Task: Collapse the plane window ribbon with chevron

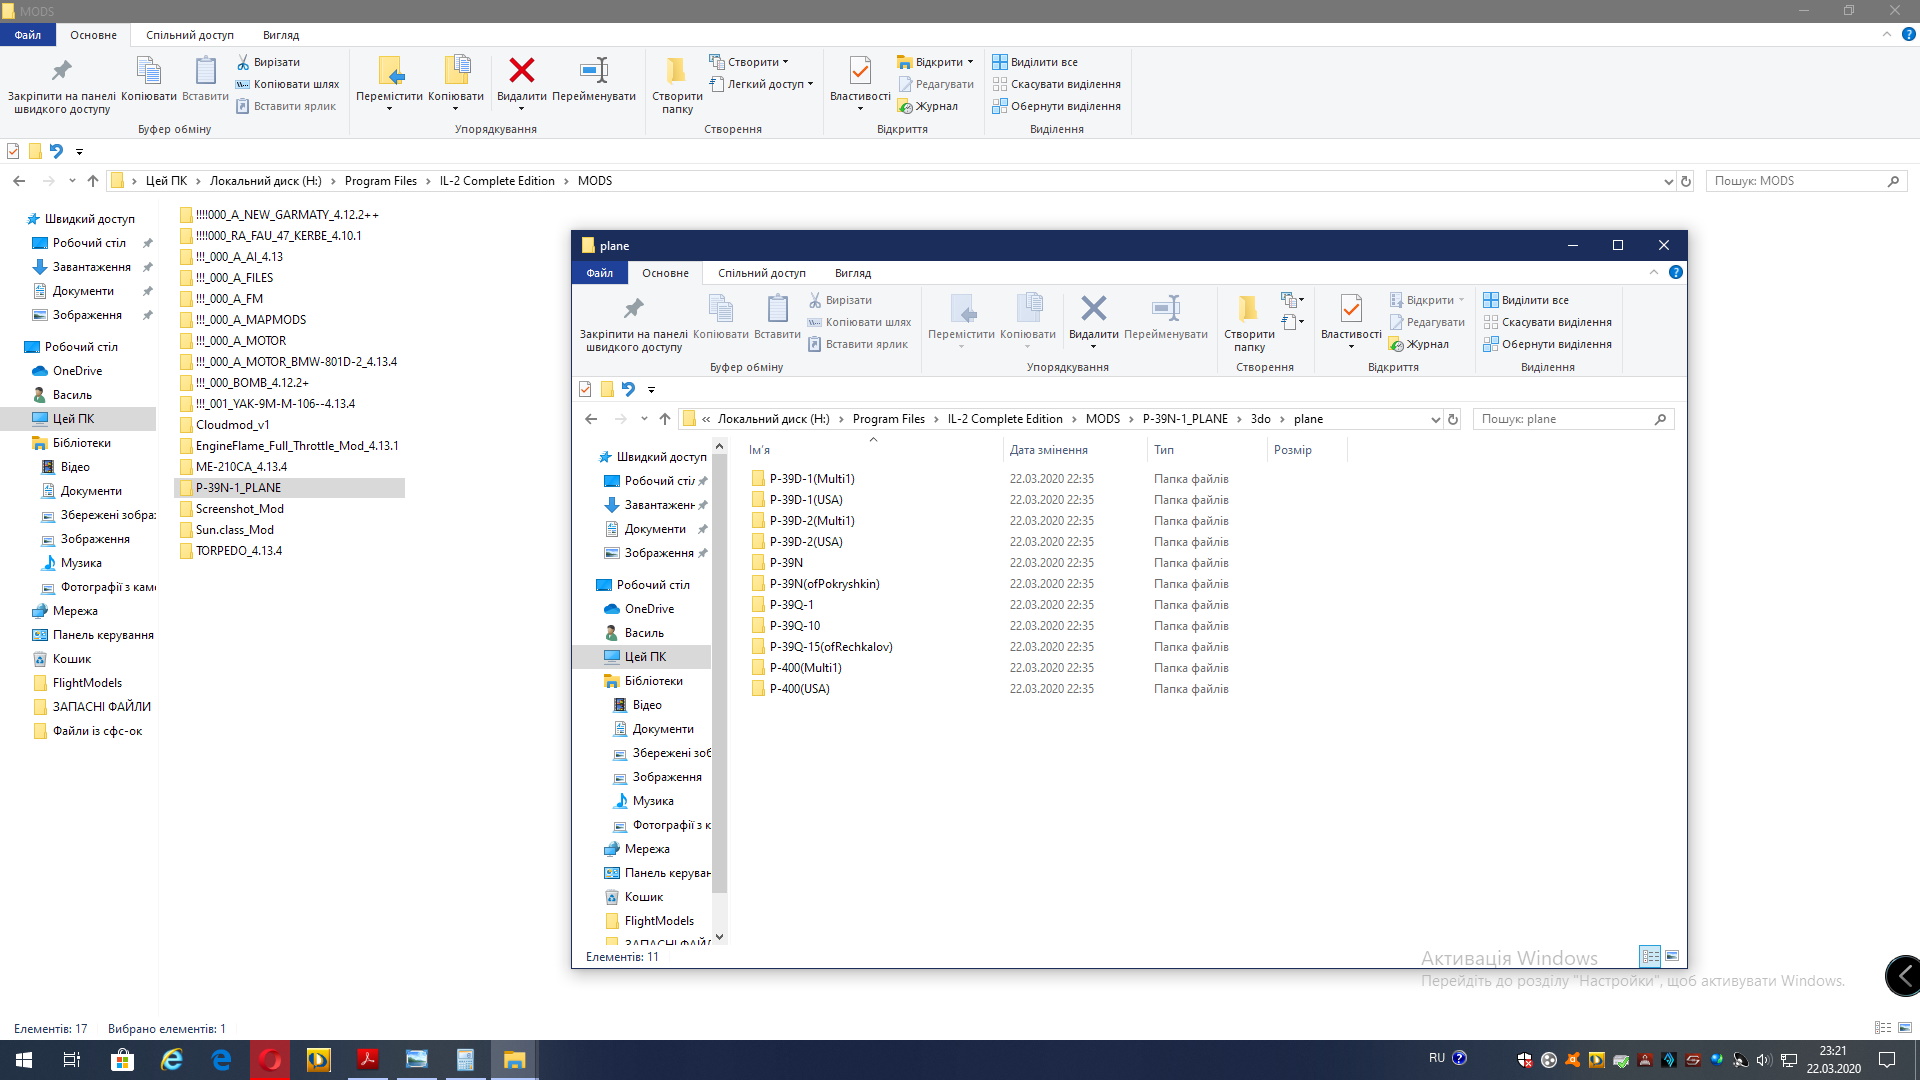Action: pyautogui.click(x=1653, y=272)
